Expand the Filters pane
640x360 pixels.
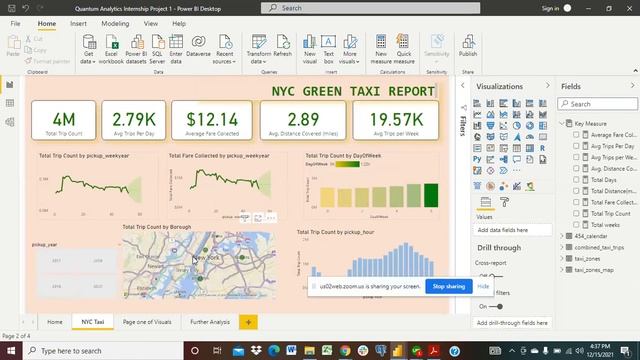point(462,86)
